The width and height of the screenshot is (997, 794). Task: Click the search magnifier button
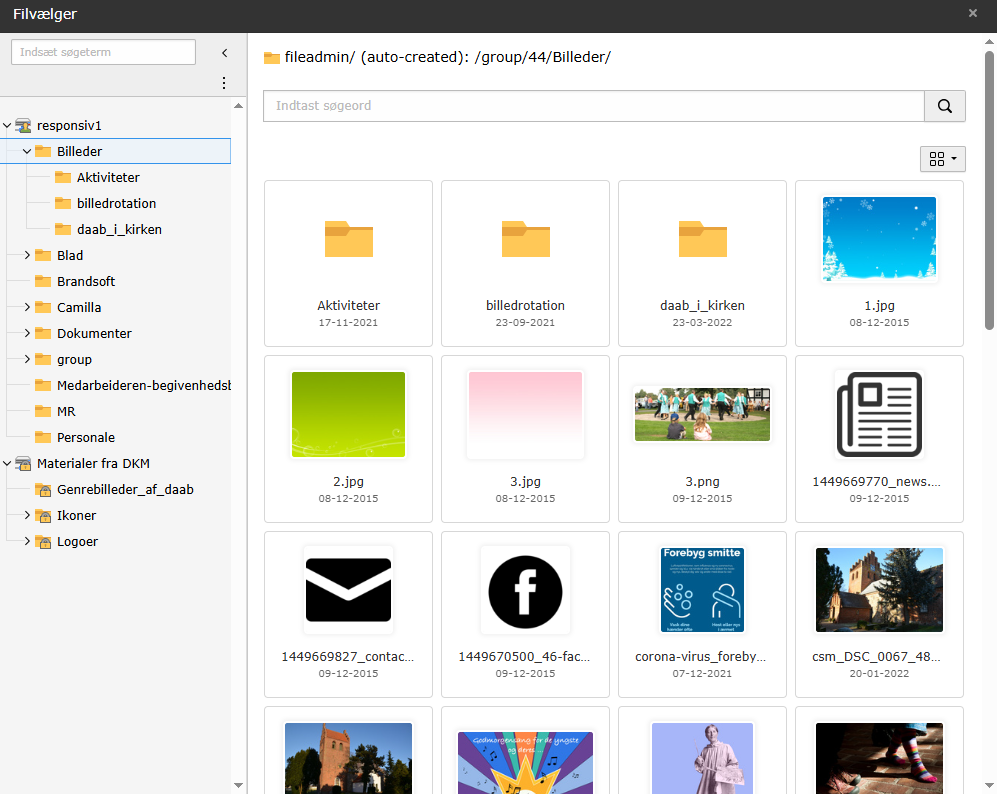[x=944, y=106]
